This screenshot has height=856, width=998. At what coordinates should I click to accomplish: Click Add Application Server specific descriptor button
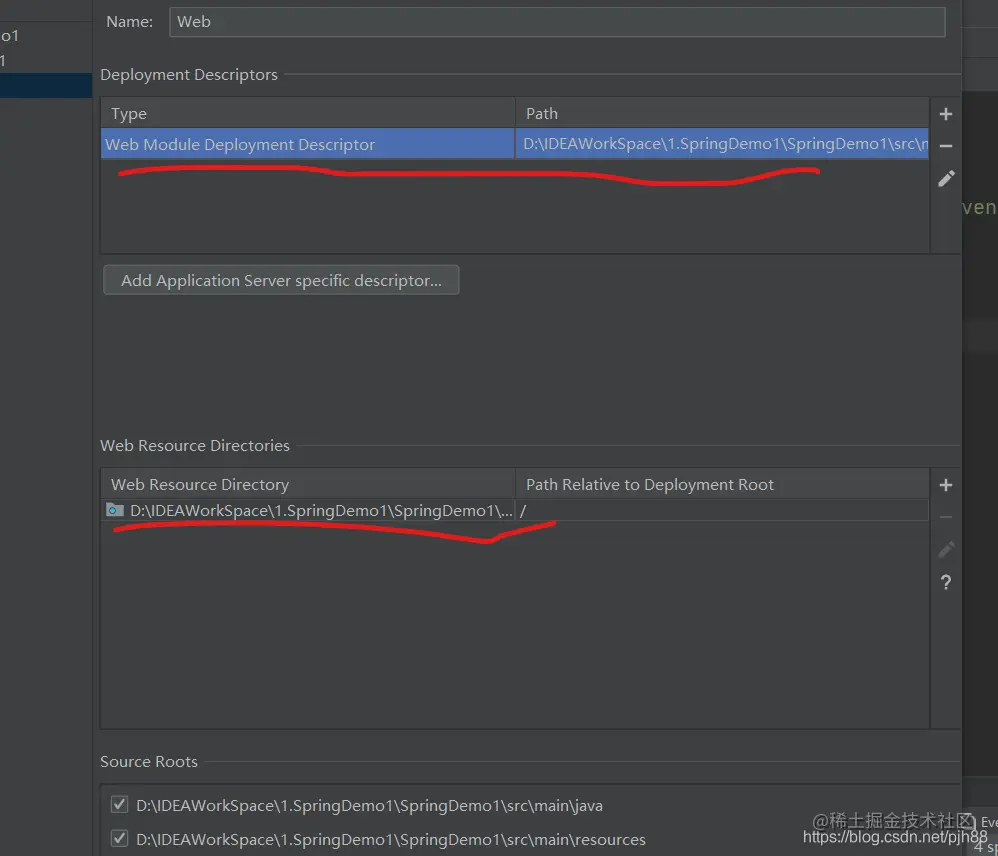281,280
